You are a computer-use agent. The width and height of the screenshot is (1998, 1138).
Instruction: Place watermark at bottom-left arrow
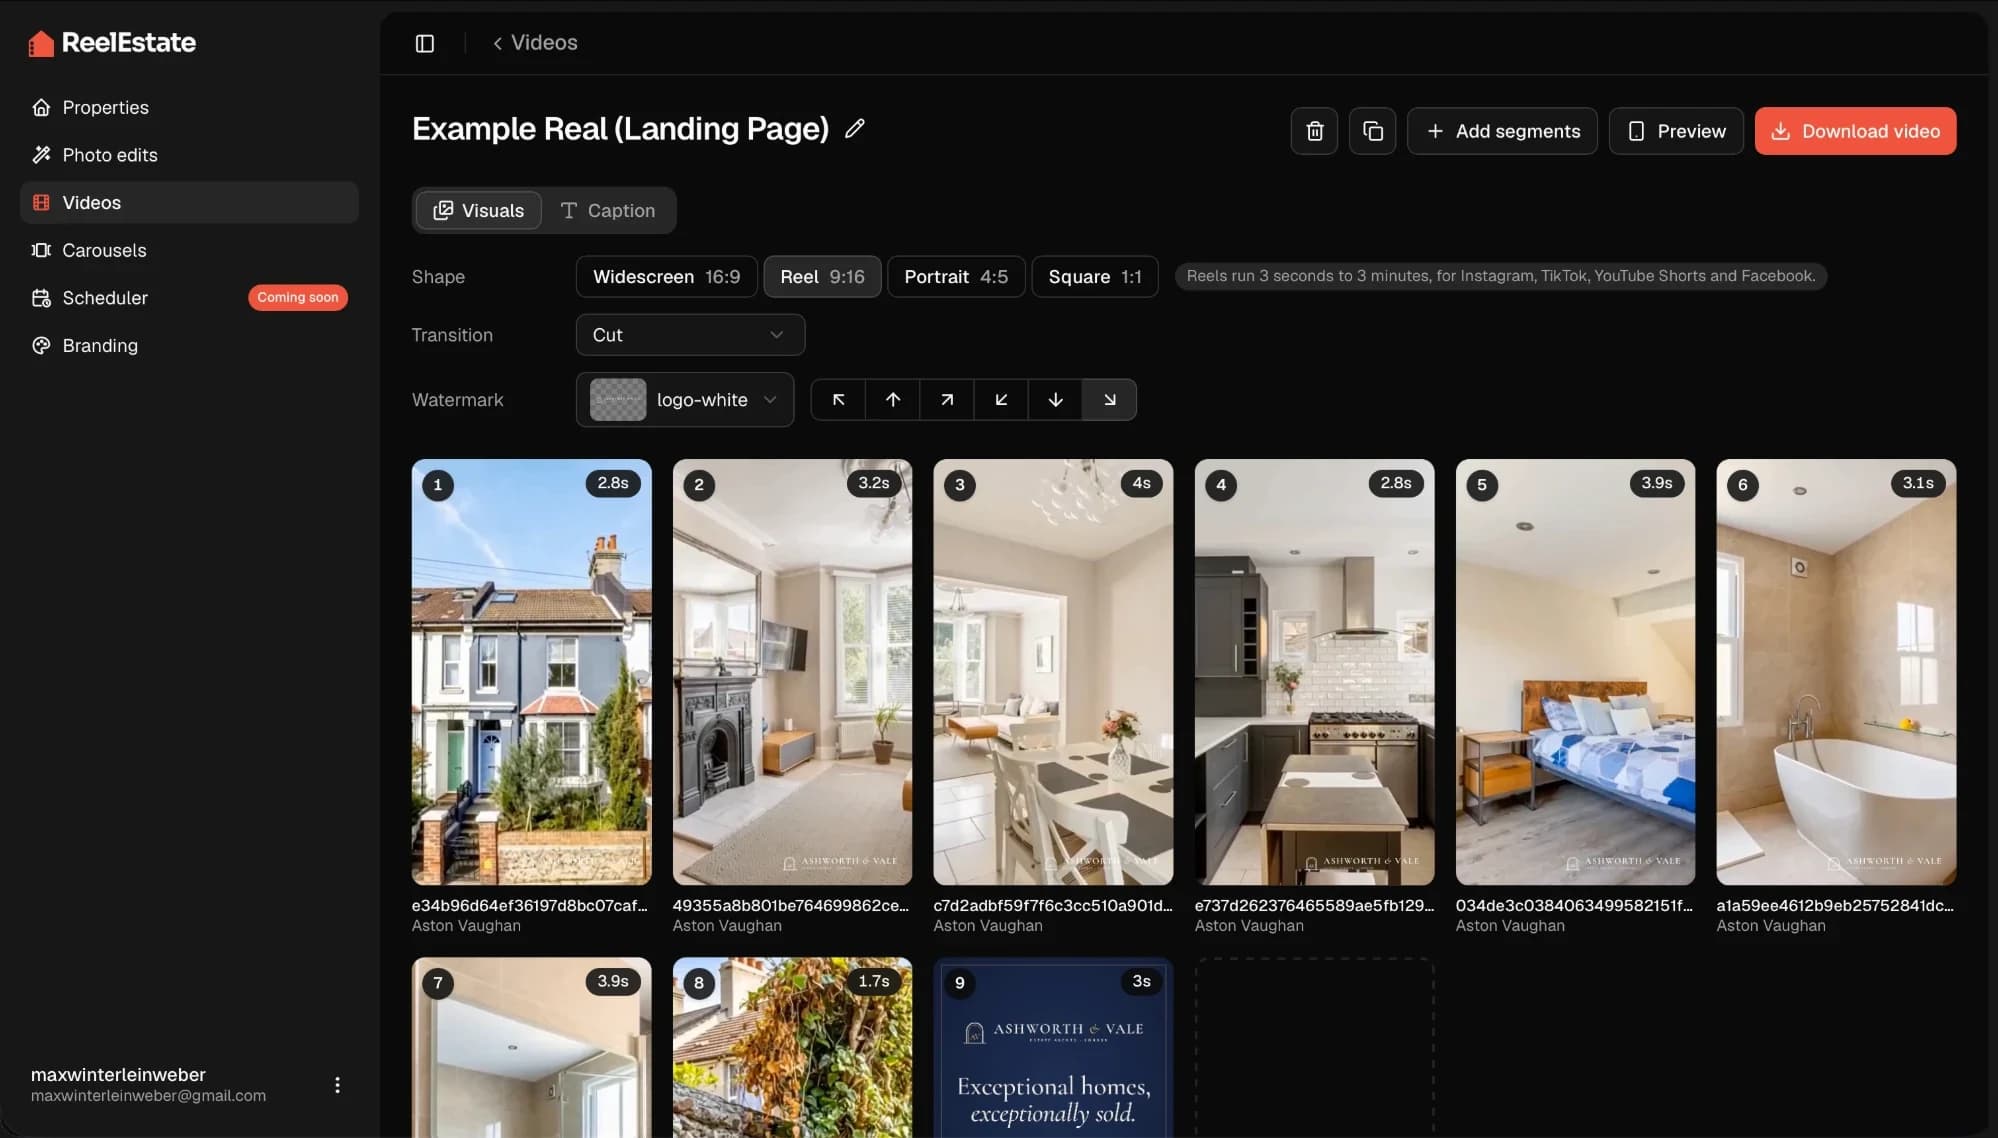pyautogui.click(x=1000, y=399)
